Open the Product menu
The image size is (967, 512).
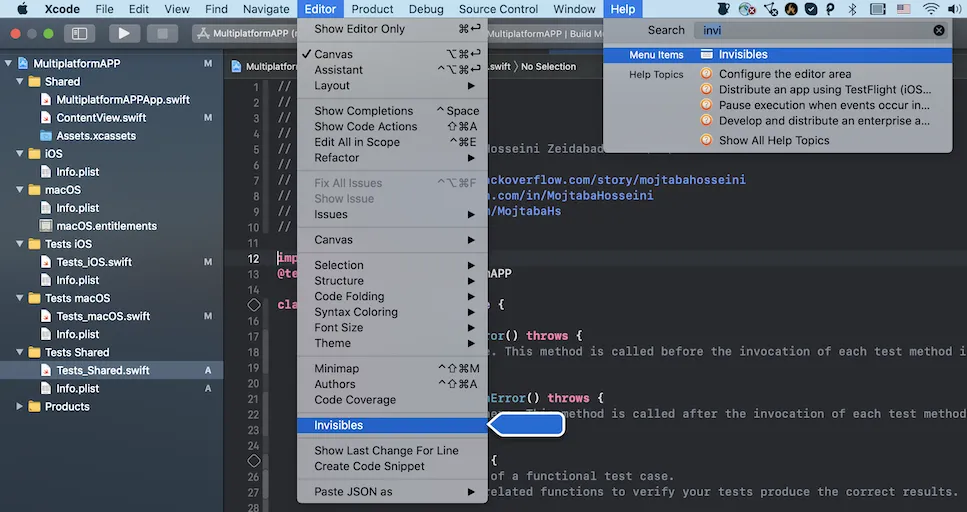click(372, 9)
